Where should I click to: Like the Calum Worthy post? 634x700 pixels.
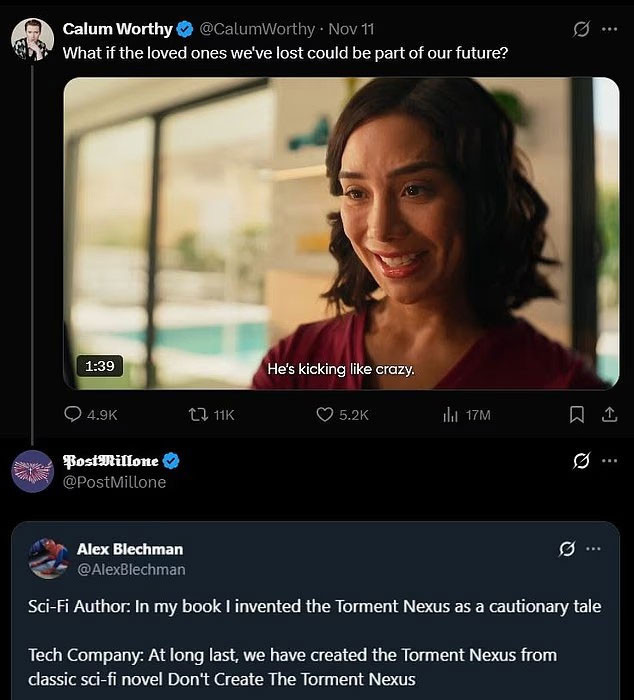325,414
